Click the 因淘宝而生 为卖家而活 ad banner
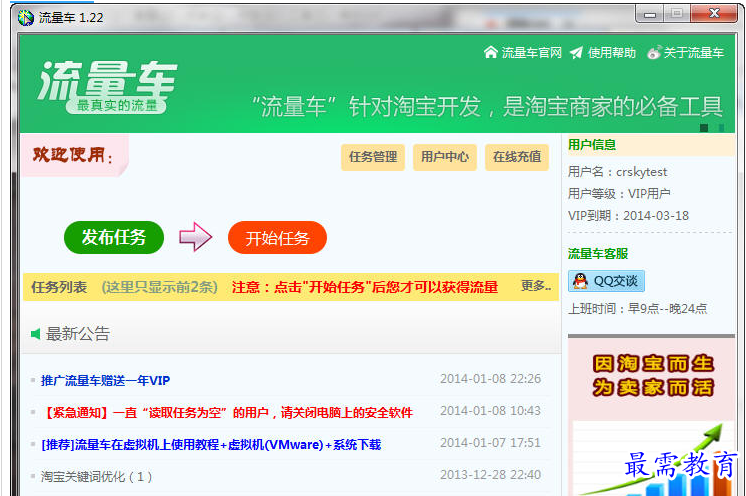Viewport: 746px width, 496px height. click(x=651, y=416)
